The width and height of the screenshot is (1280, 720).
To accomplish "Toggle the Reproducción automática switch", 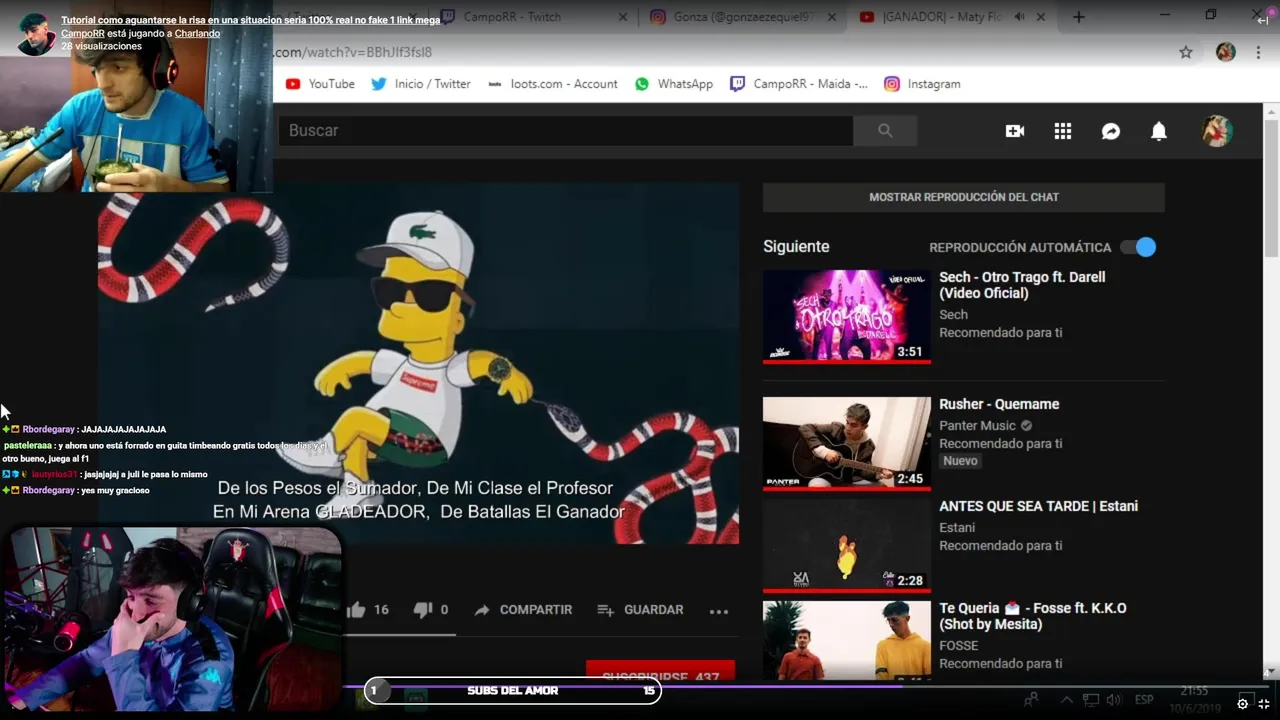I will click(1138, 247).
